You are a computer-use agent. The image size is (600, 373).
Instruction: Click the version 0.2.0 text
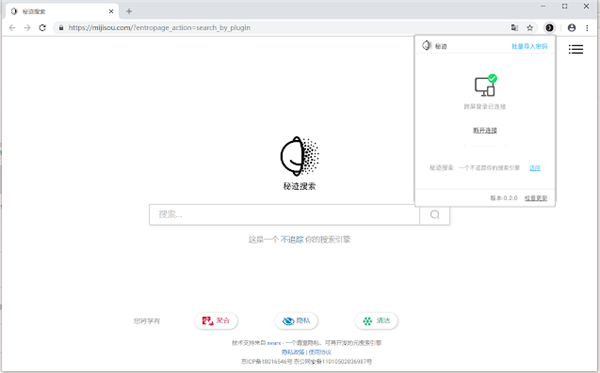[x=504, y=198]
